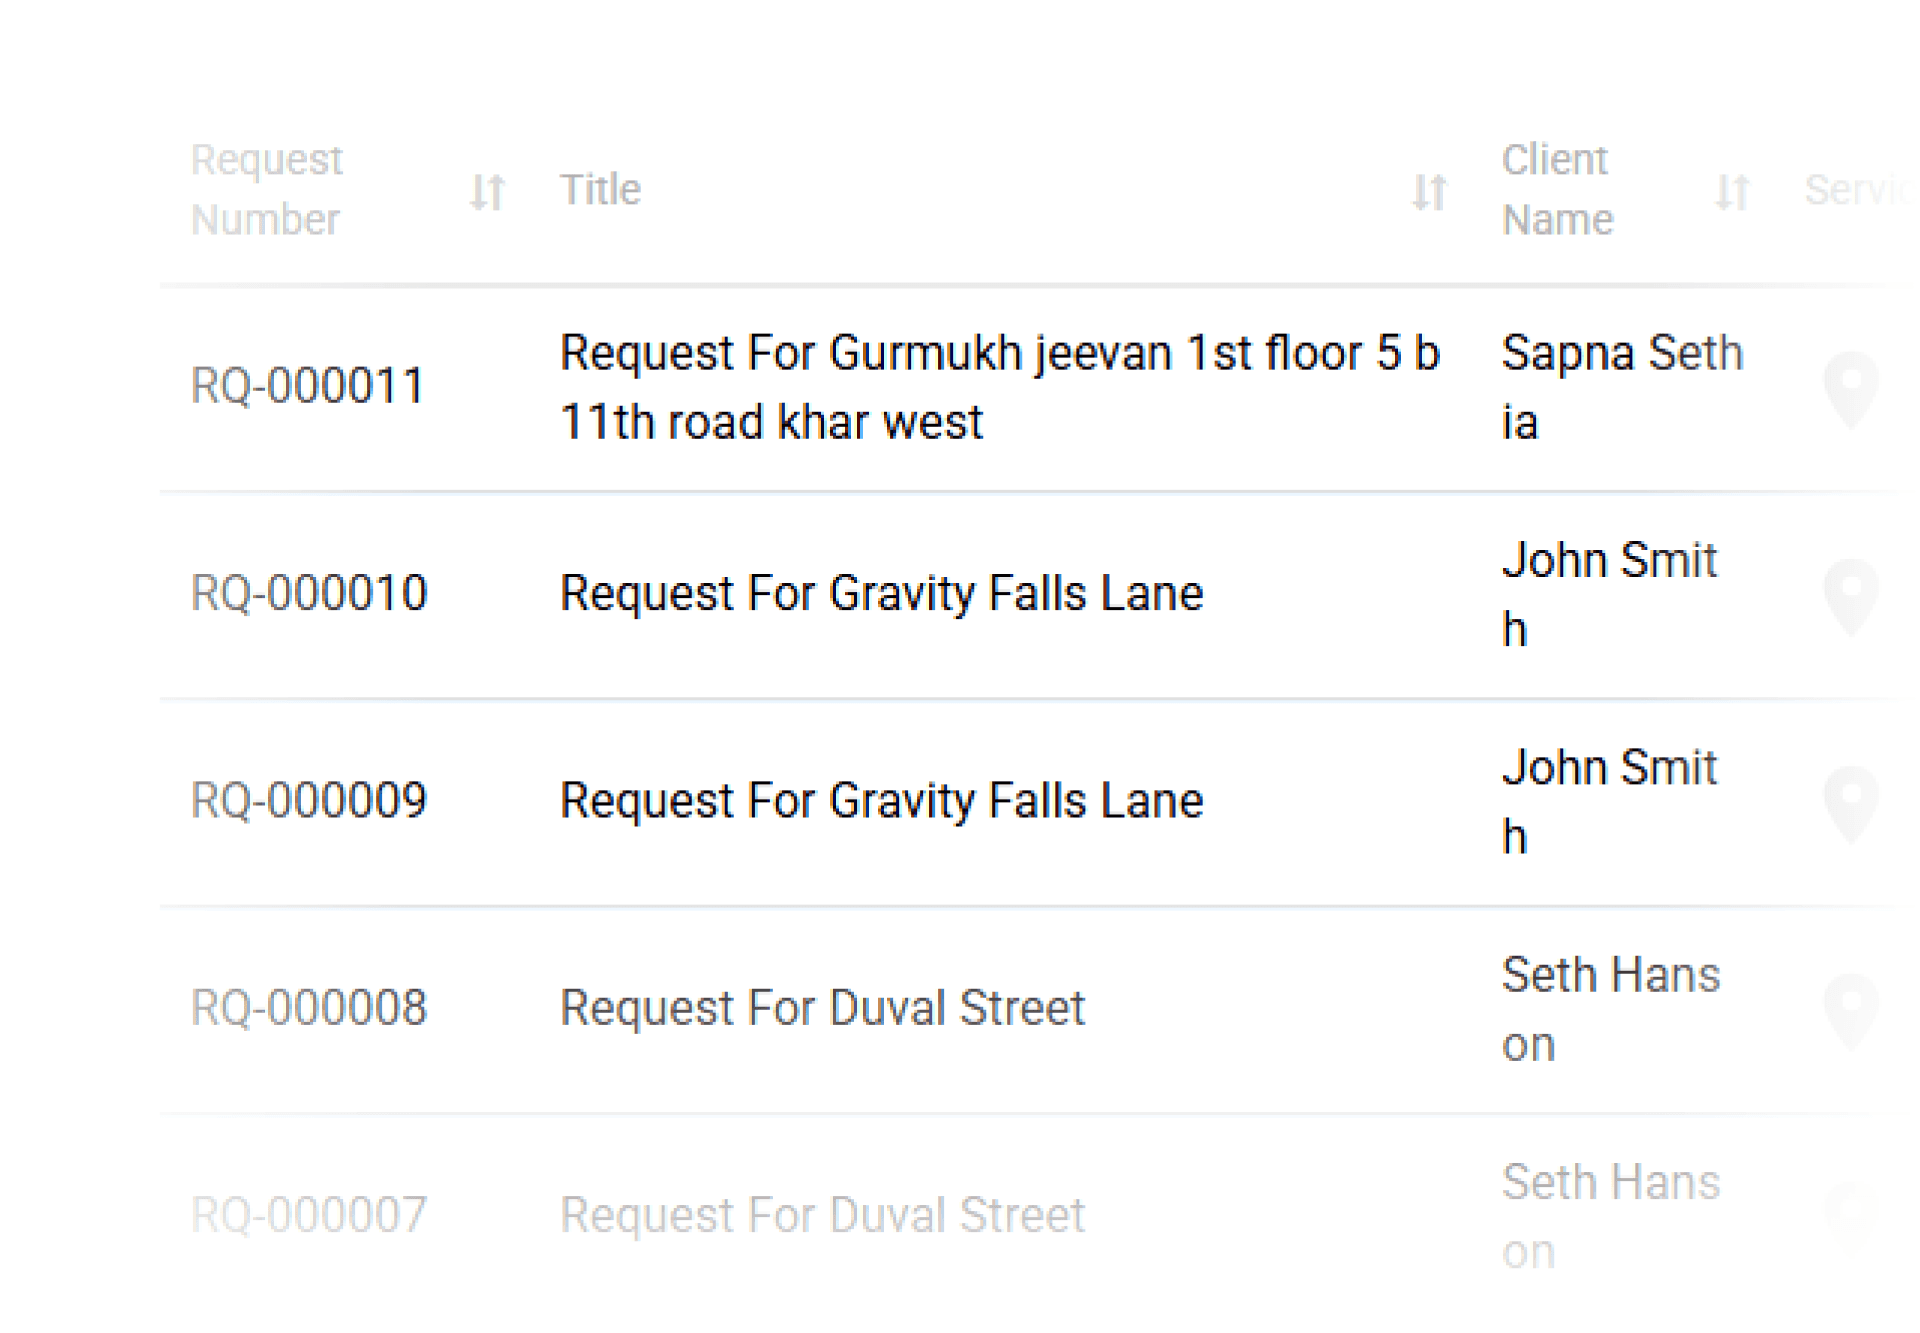Image resolution: width=1920 pixels, height=1333 pixels.
Task: Sort by Request Number column arrows
Action: coord(487,191)
